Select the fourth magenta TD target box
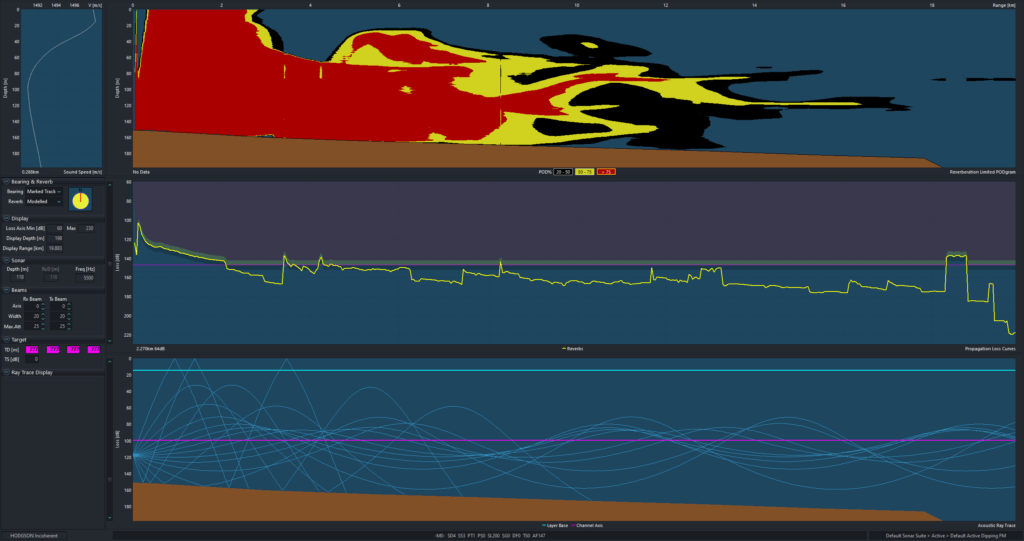Screen dimensions: 1024x541 pos(93,350)
